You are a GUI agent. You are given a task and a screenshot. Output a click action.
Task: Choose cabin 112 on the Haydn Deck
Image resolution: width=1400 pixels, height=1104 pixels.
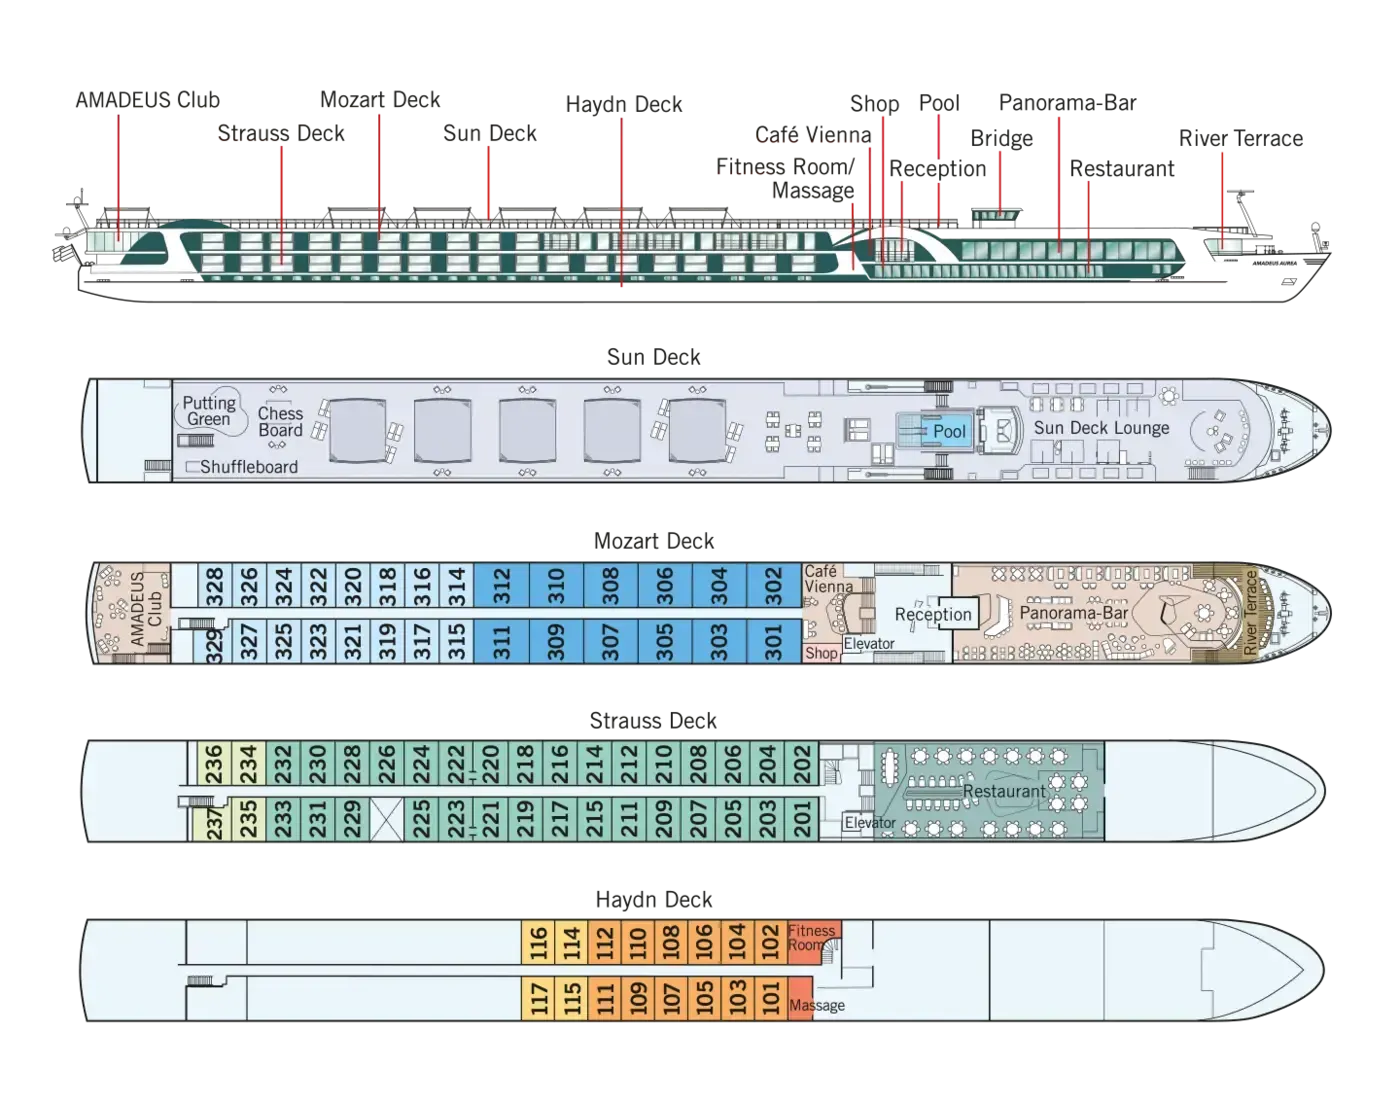[605, 943]
